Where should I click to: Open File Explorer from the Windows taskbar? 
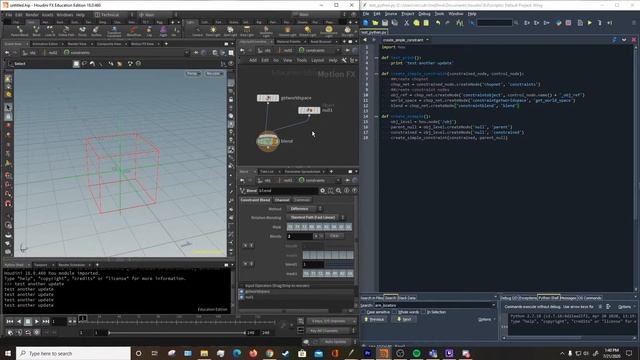point(204,353)
